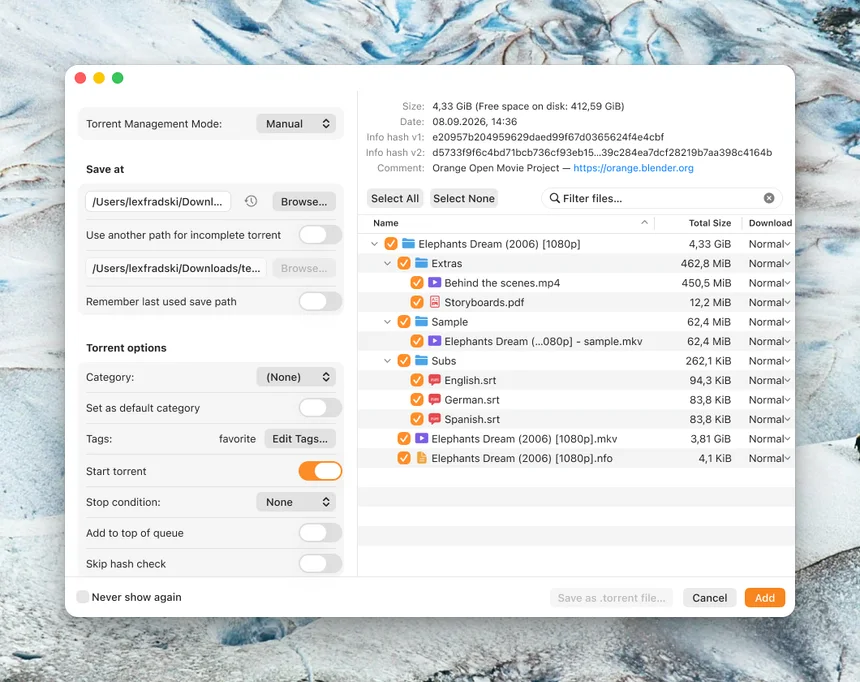
Task: Click the 450,5 MiB size cell
Action: (x=706, y=283)
